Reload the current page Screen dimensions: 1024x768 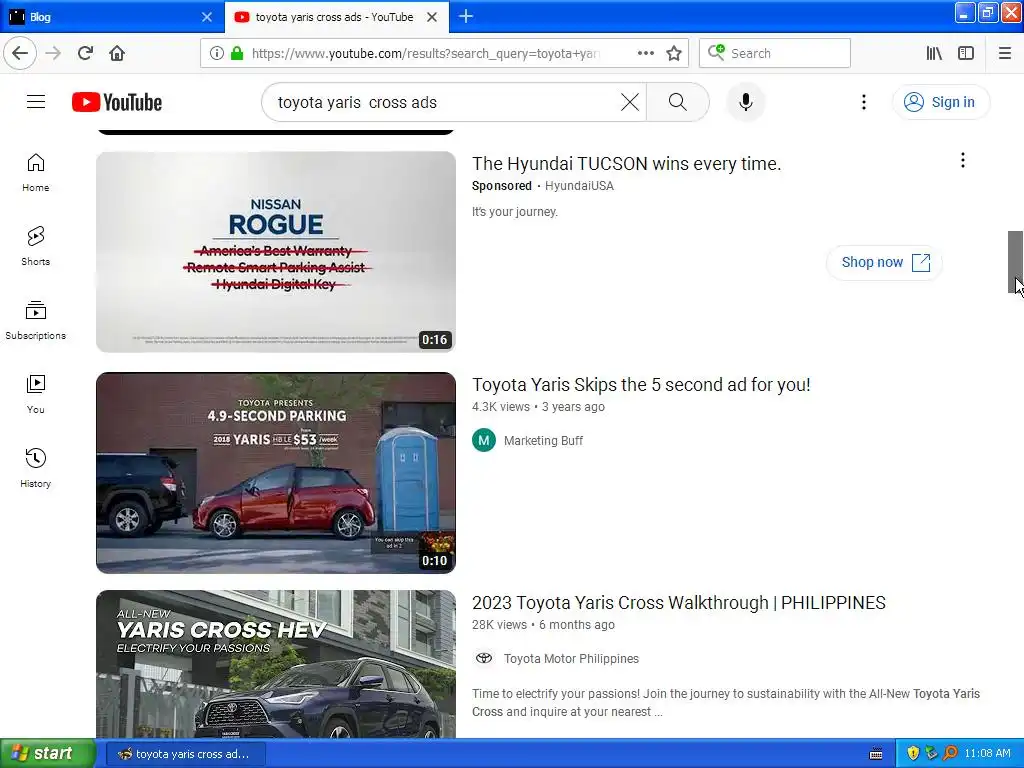click(85, 53)
